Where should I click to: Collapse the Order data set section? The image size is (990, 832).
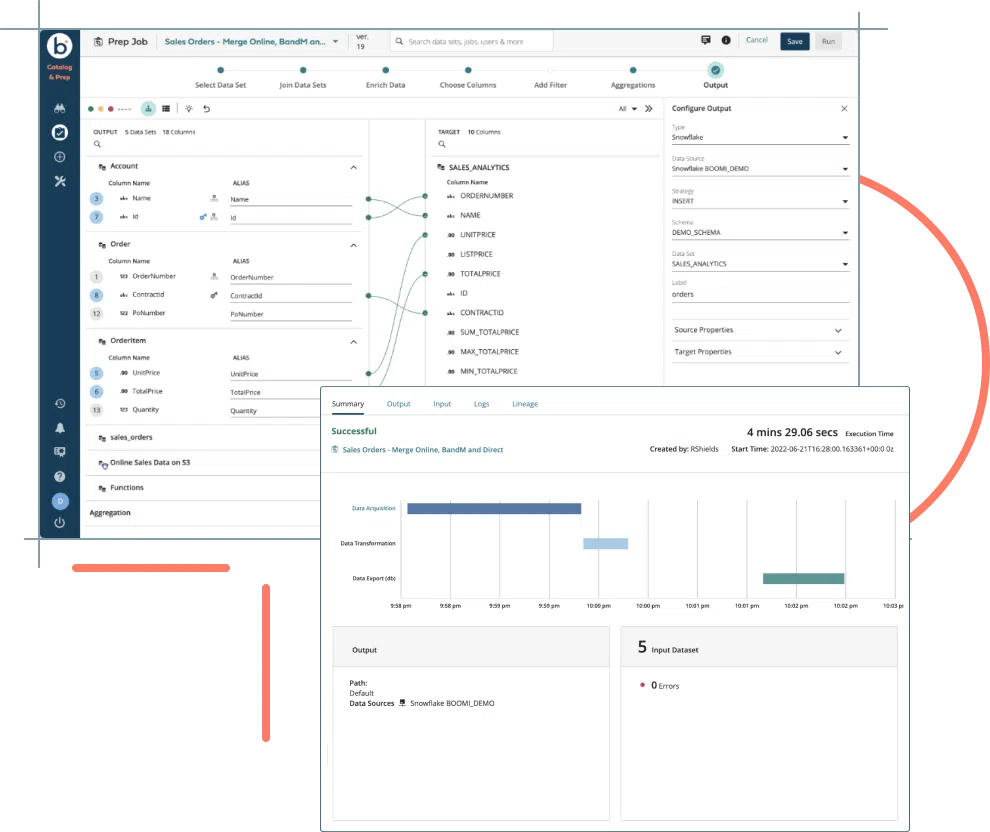point(354,245)
